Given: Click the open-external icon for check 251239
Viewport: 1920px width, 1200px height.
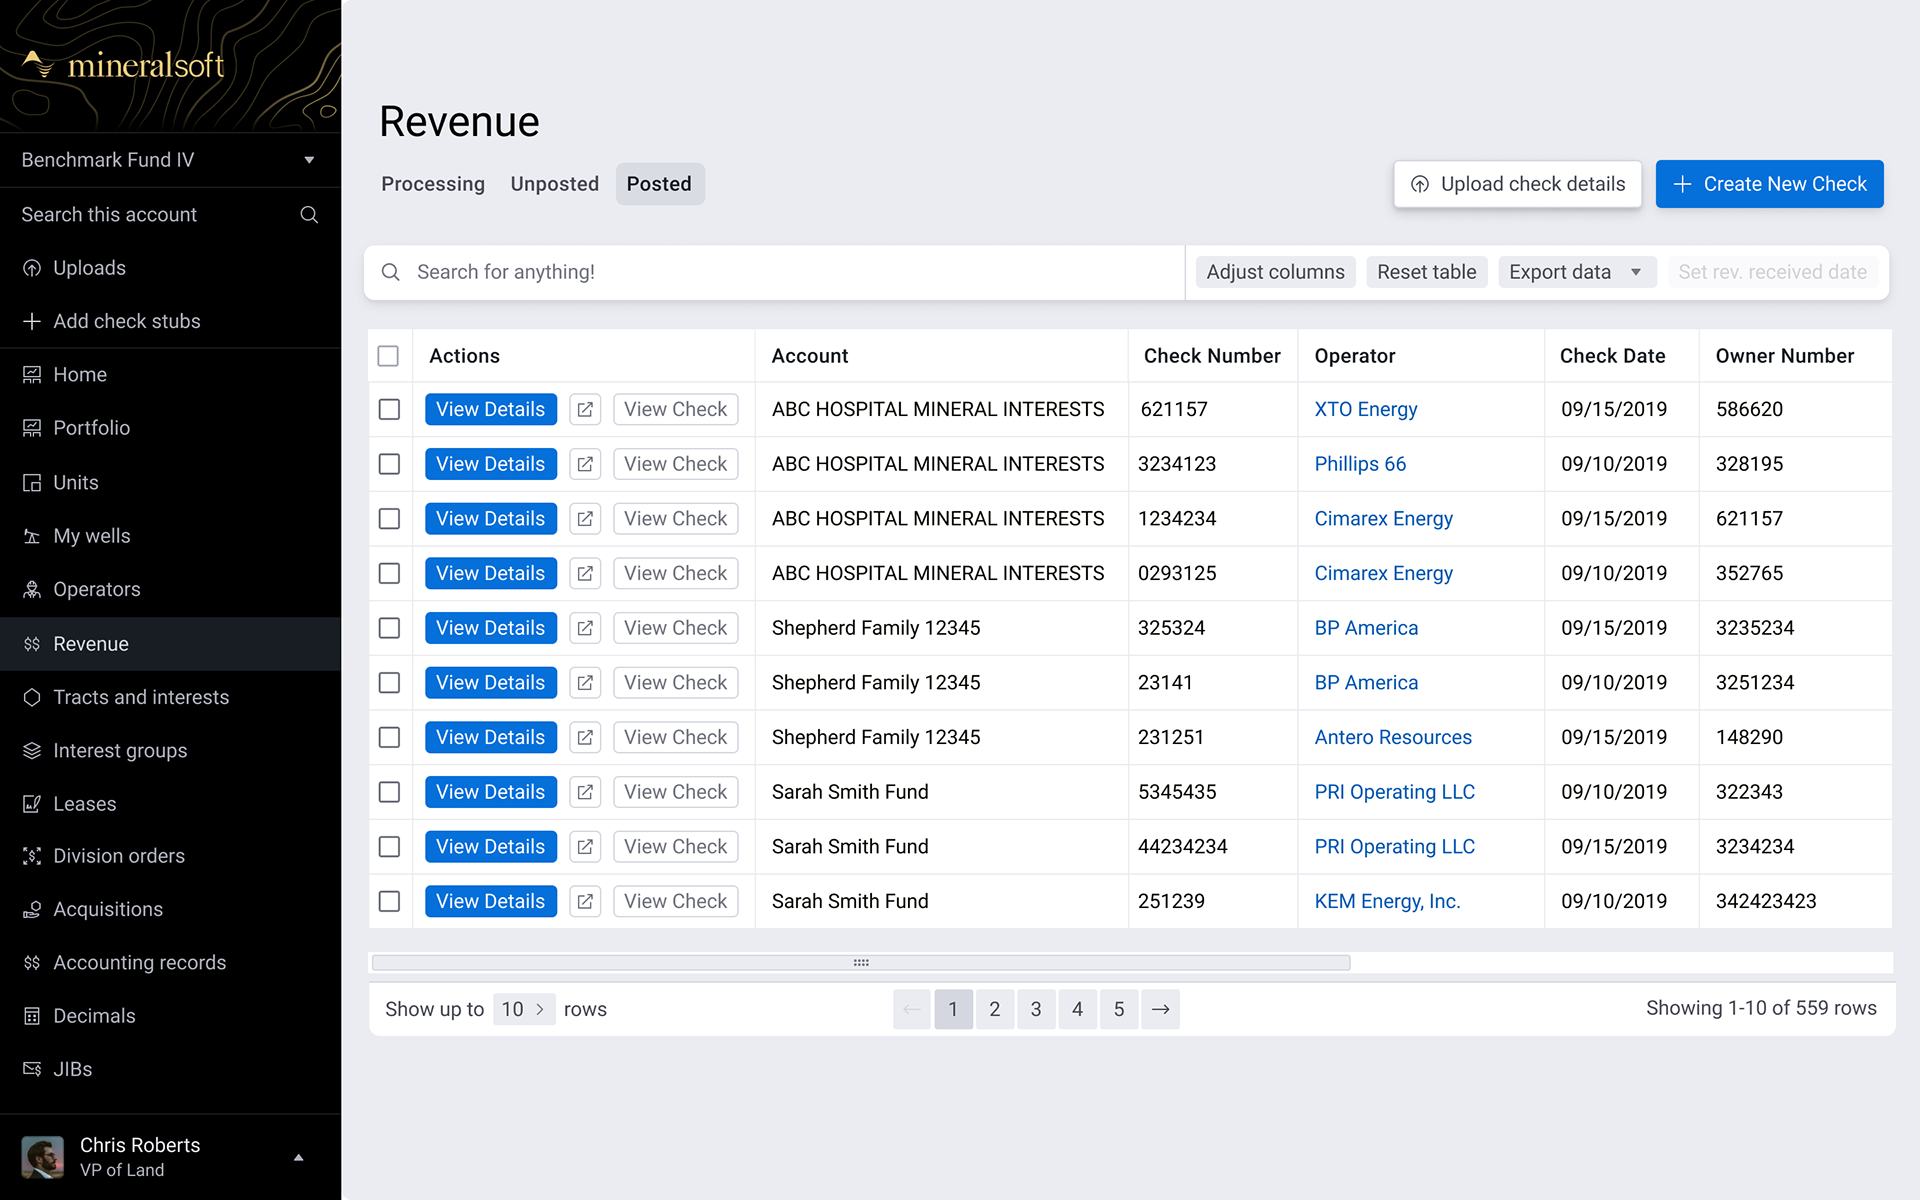Looking at the screenshot, I should [x=585, y=901].
